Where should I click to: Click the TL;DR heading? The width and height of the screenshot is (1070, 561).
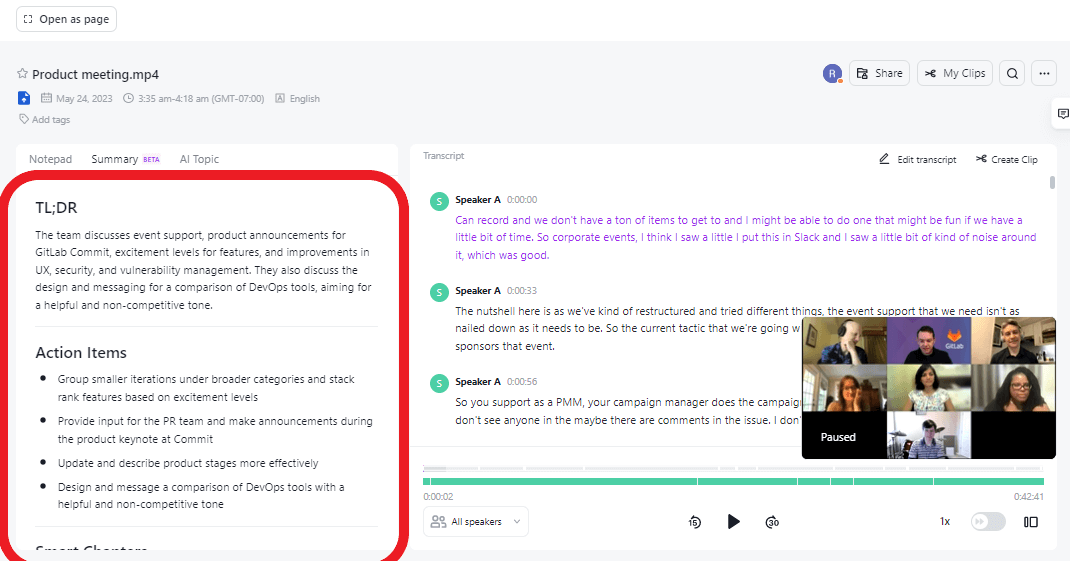click(57, 207)
